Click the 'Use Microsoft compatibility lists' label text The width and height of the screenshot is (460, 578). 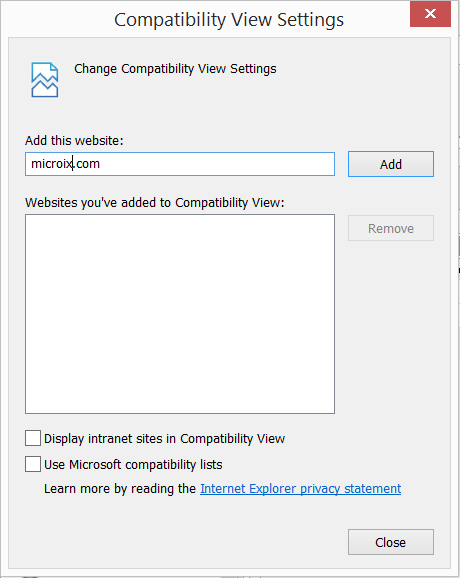tap(133, 464)
